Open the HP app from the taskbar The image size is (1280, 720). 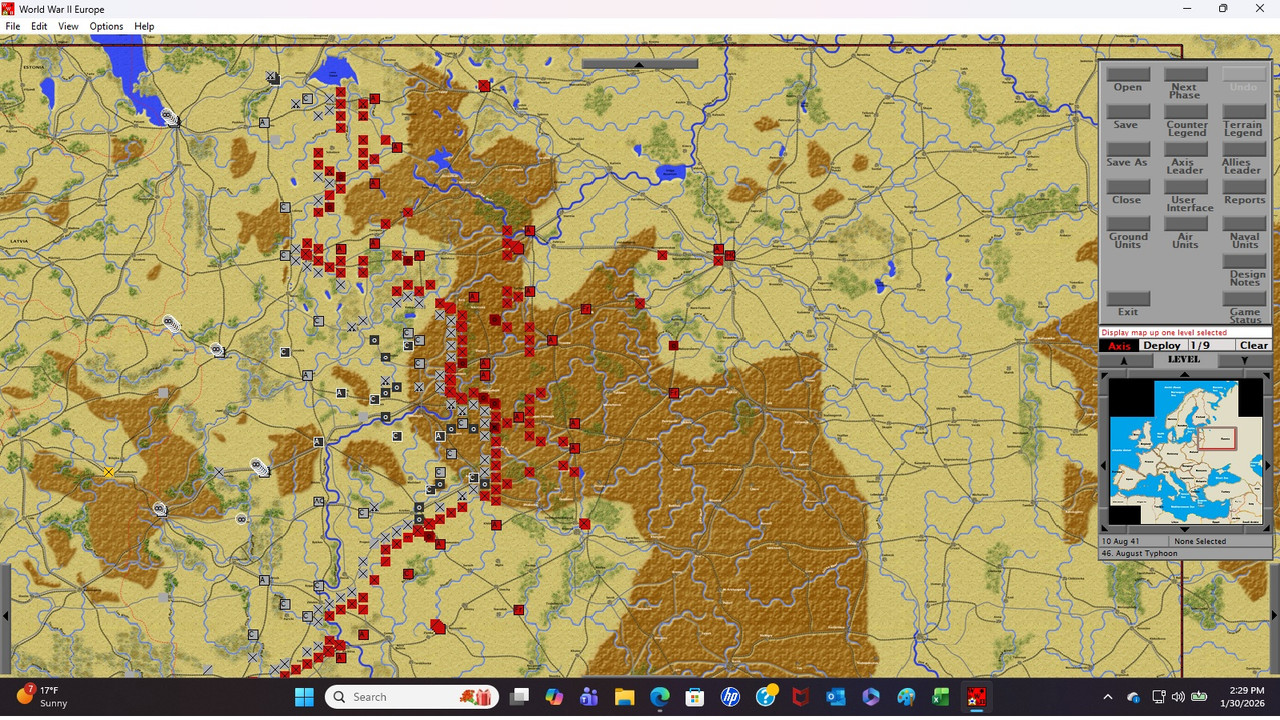[x=730, y=697]
